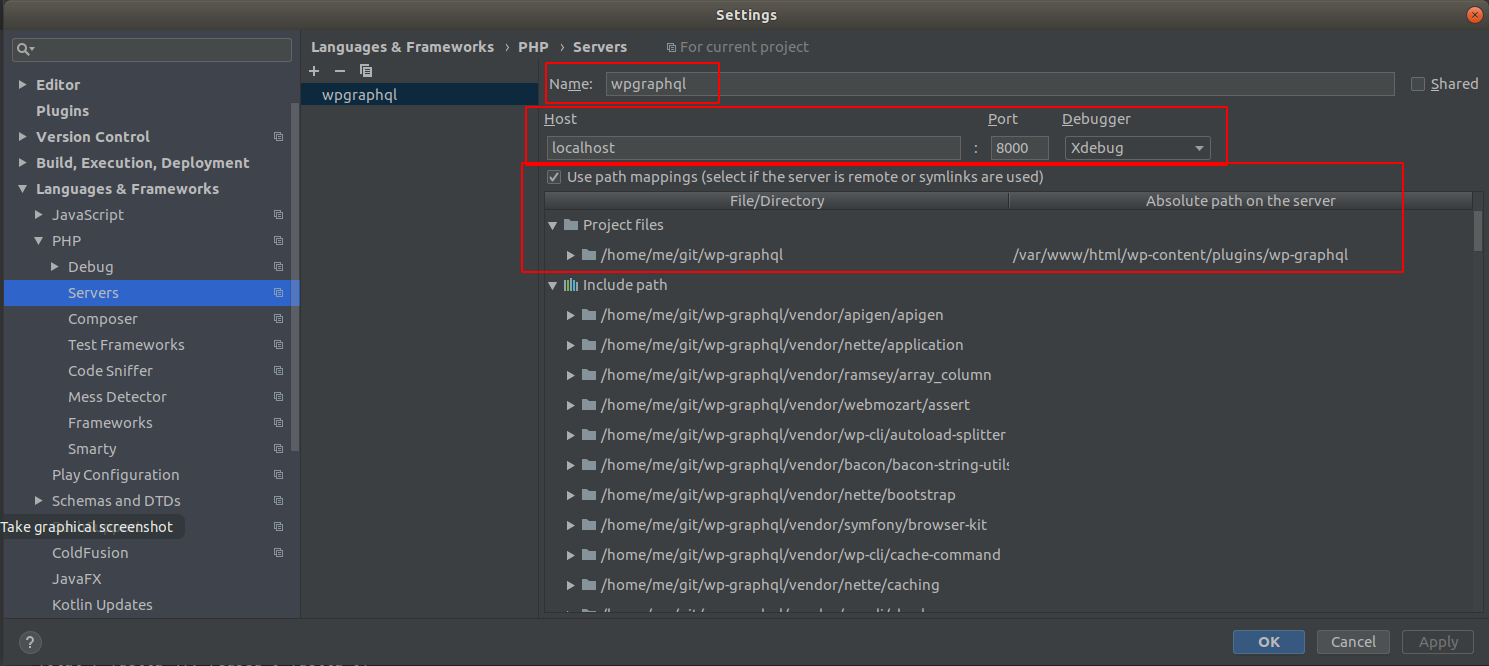
Task: Collapse the Languages & Frameworks section
Action: point(23,189)
